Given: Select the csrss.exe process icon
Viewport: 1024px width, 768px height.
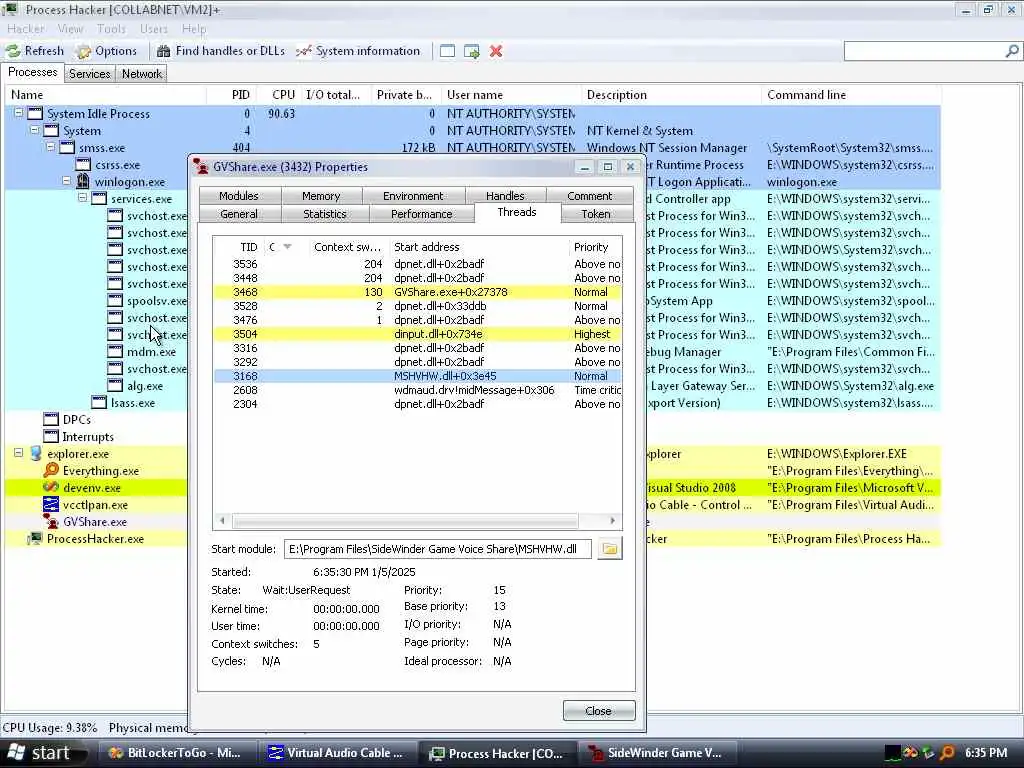Looking at the screenshot, I should click(x=83, y=165).
